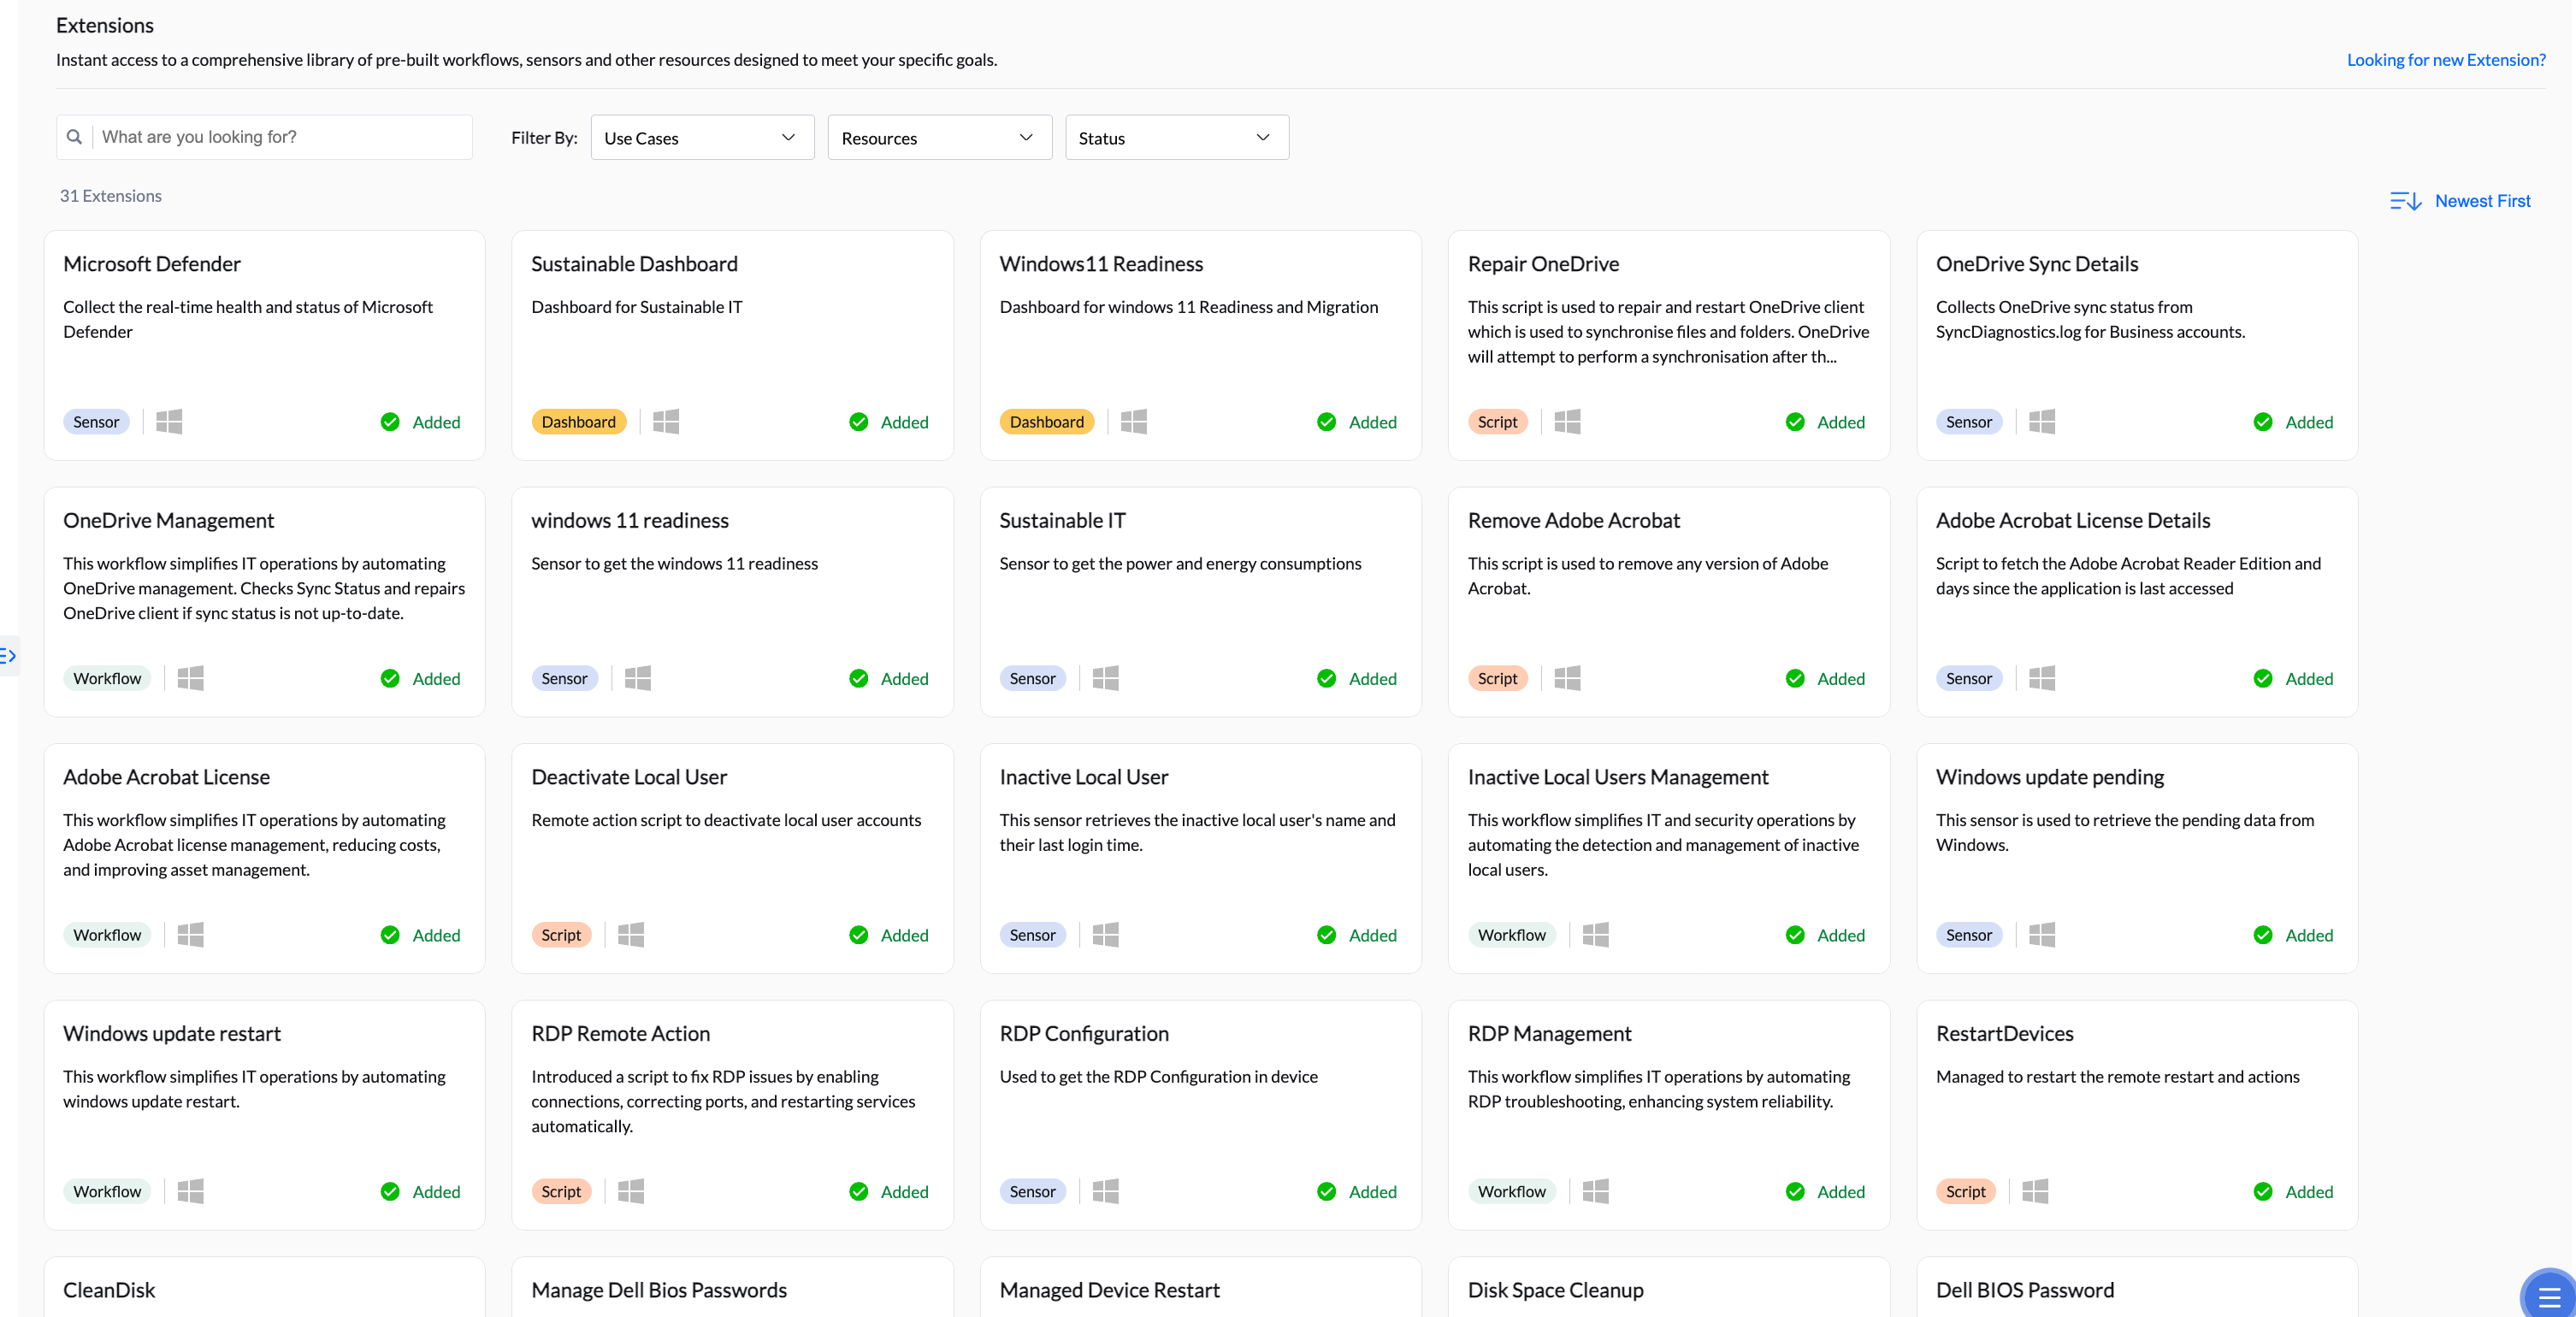The image size is (2576, 1317).
Task: Expand the left sidebar panel arrow
Action: [x=8, y=656]
